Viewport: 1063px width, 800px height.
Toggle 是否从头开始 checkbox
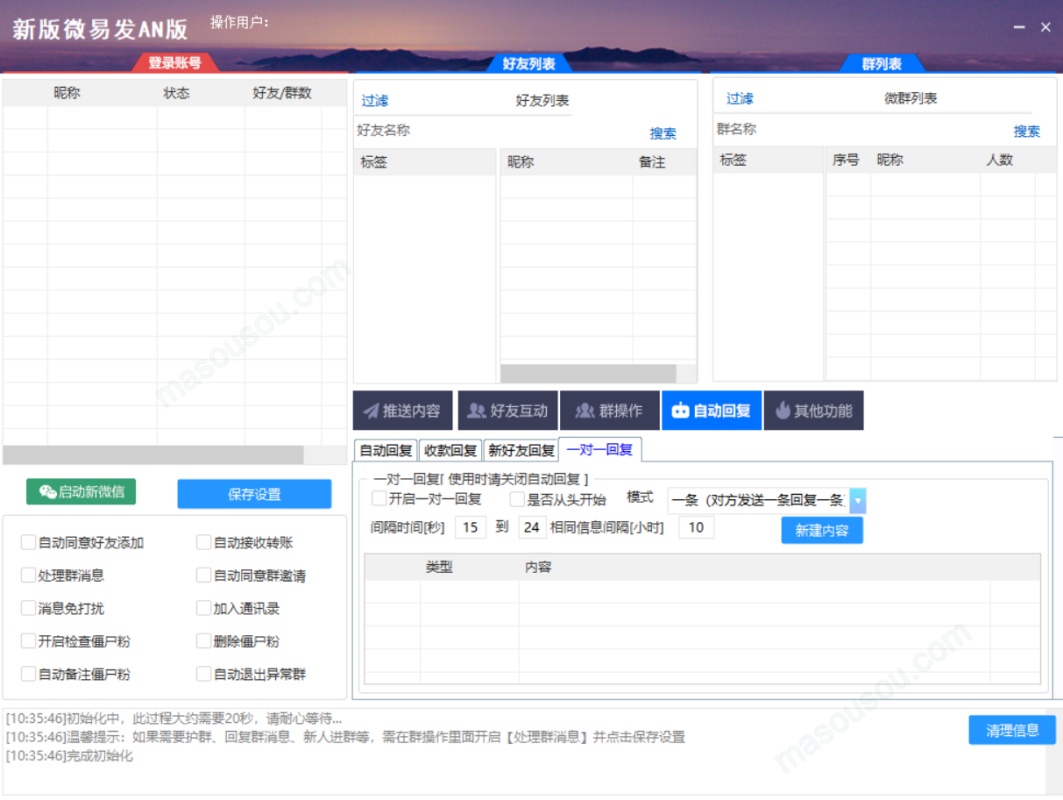click(517, 500)
